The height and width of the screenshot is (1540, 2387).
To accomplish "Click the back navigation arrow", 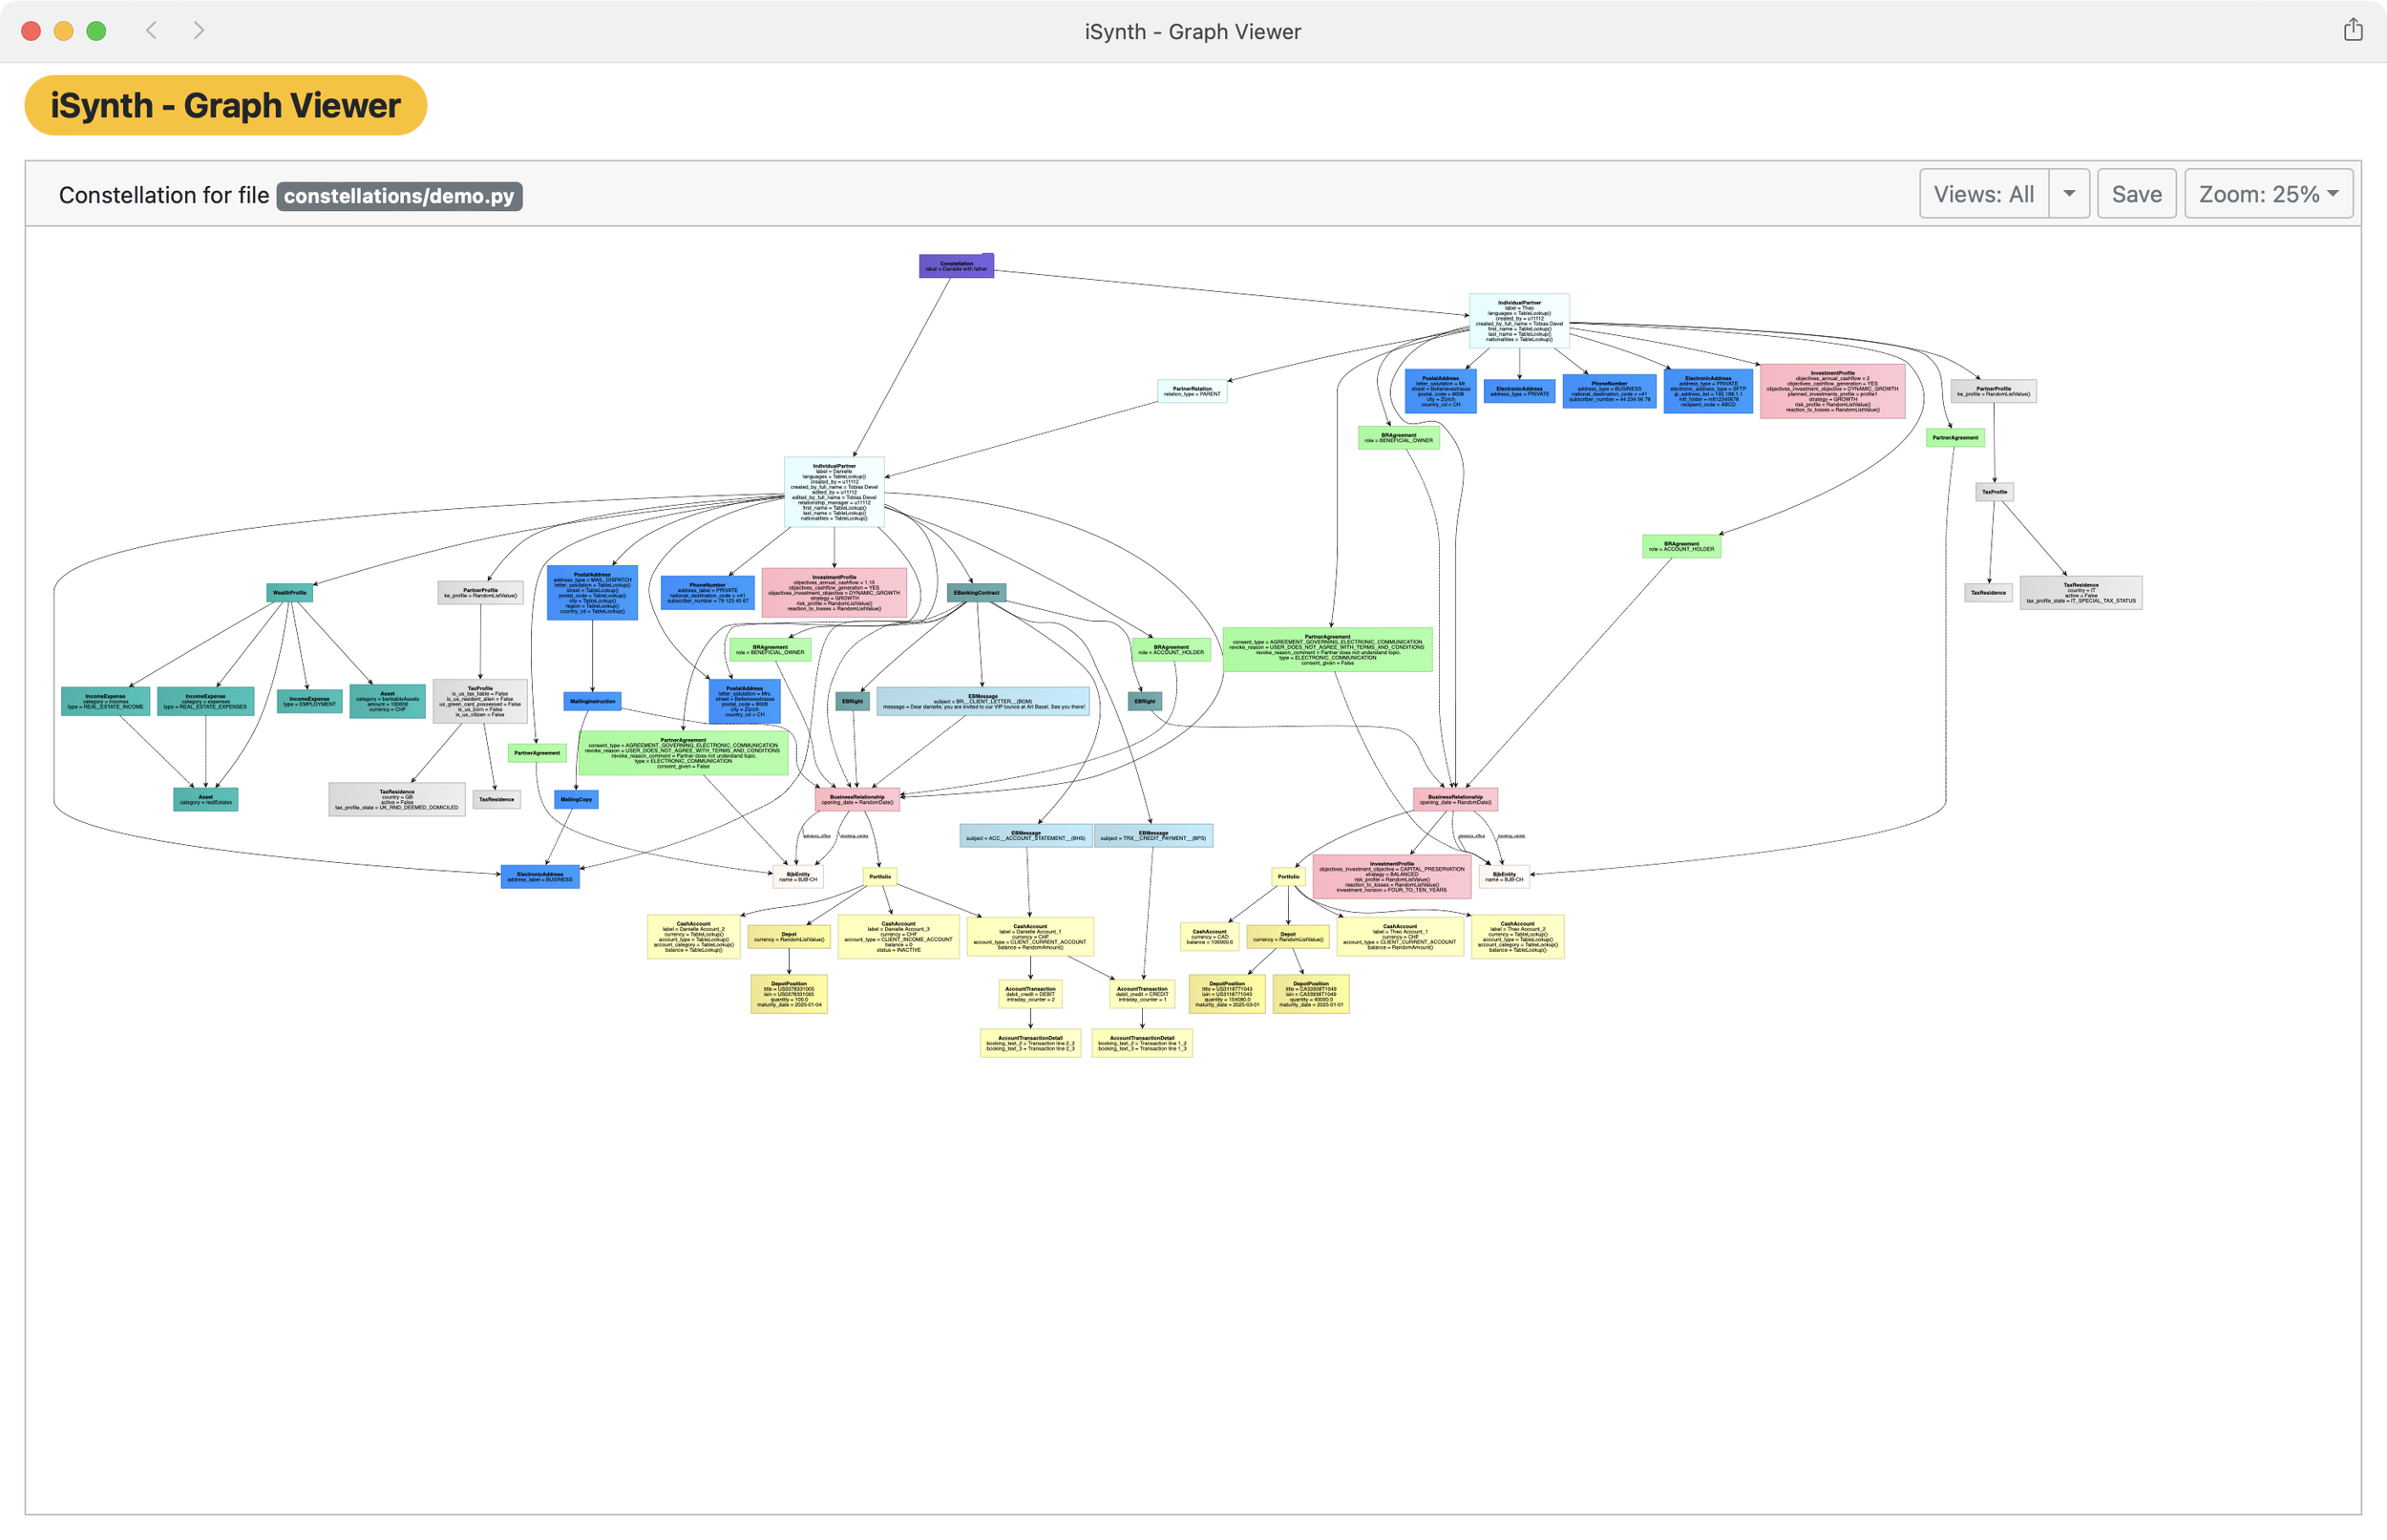I will pos(152,30).
